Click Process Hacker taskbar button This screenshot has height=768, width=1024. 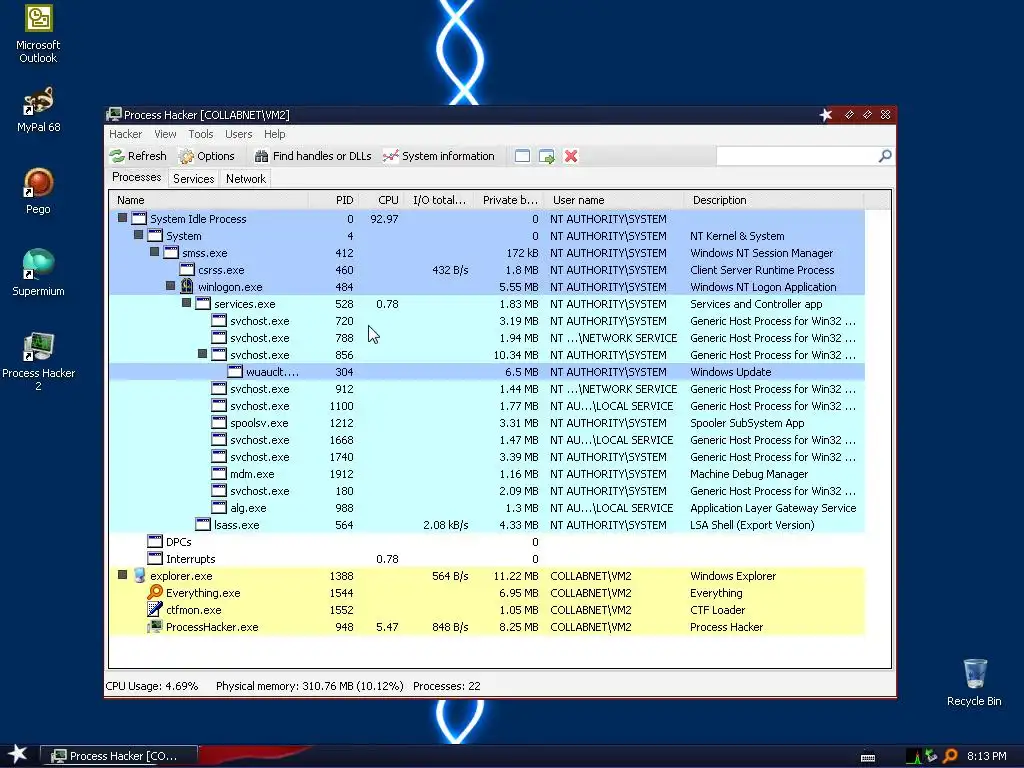pyautogui.click(x=118, y=756)
